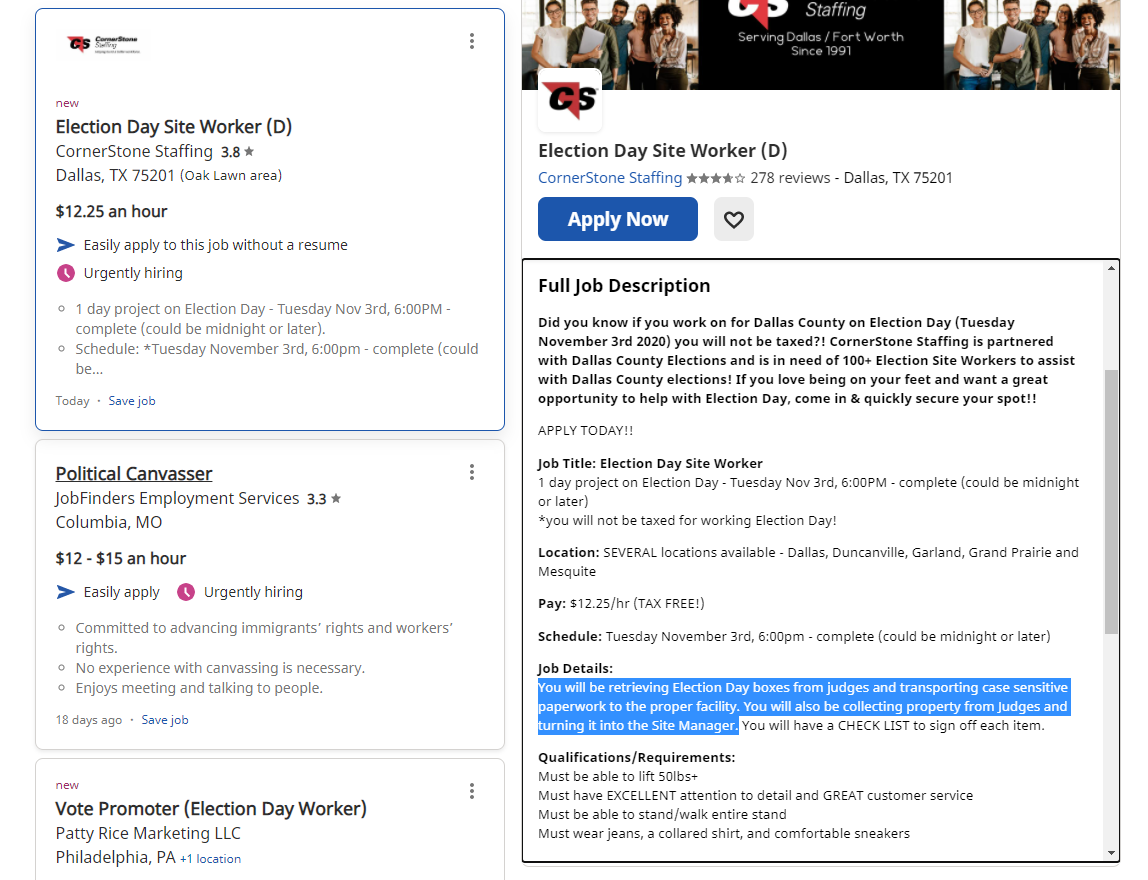Click the Vote Promoter (Election Day Worker) title
This screenshot has height=880, width=1148.
[x=211, y=809]
